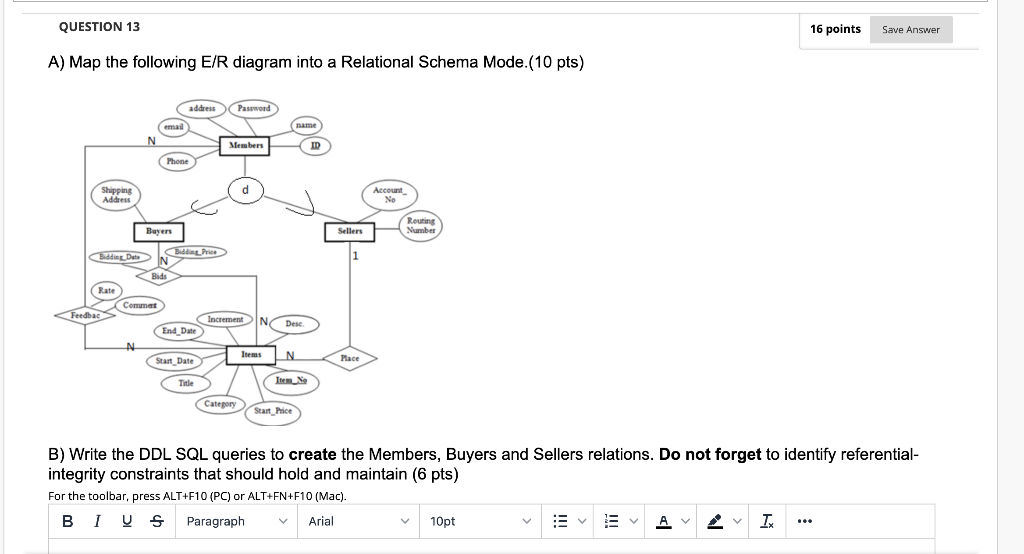Click the QUESTION 13 heading
The width and height of the screenshot is (1024, 554).
click(99, 27)
